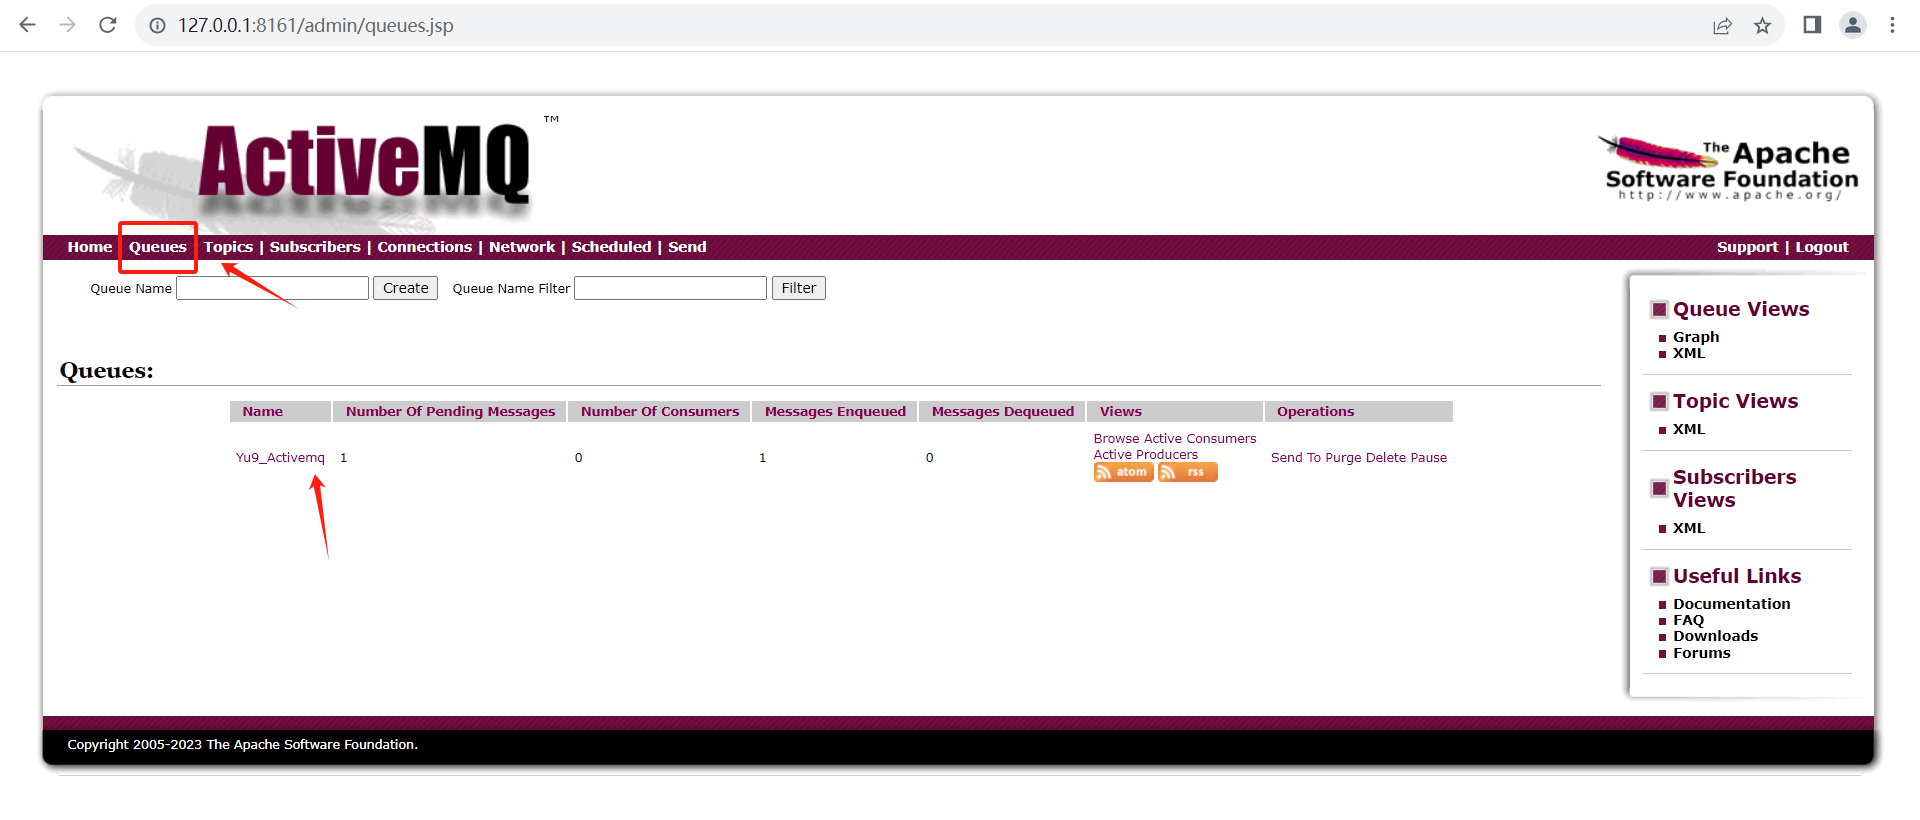Select the address bar URL
The height and width of the screenshot is (820, 1920).
click(x=316, y=25)
